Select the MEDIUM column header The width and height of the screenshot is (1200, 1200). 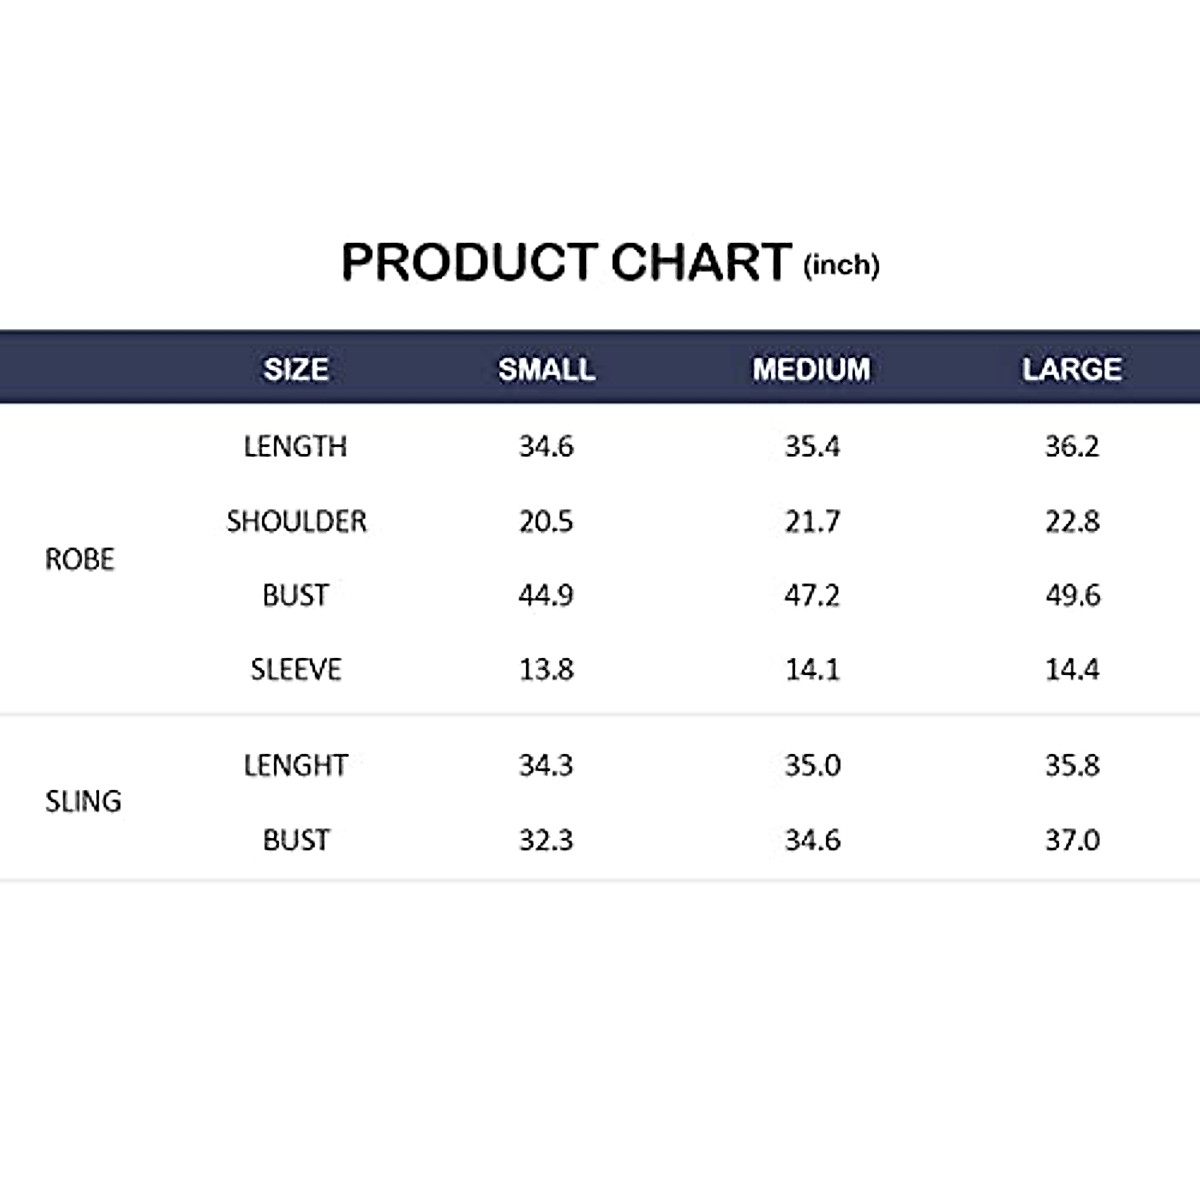point(811,369)
